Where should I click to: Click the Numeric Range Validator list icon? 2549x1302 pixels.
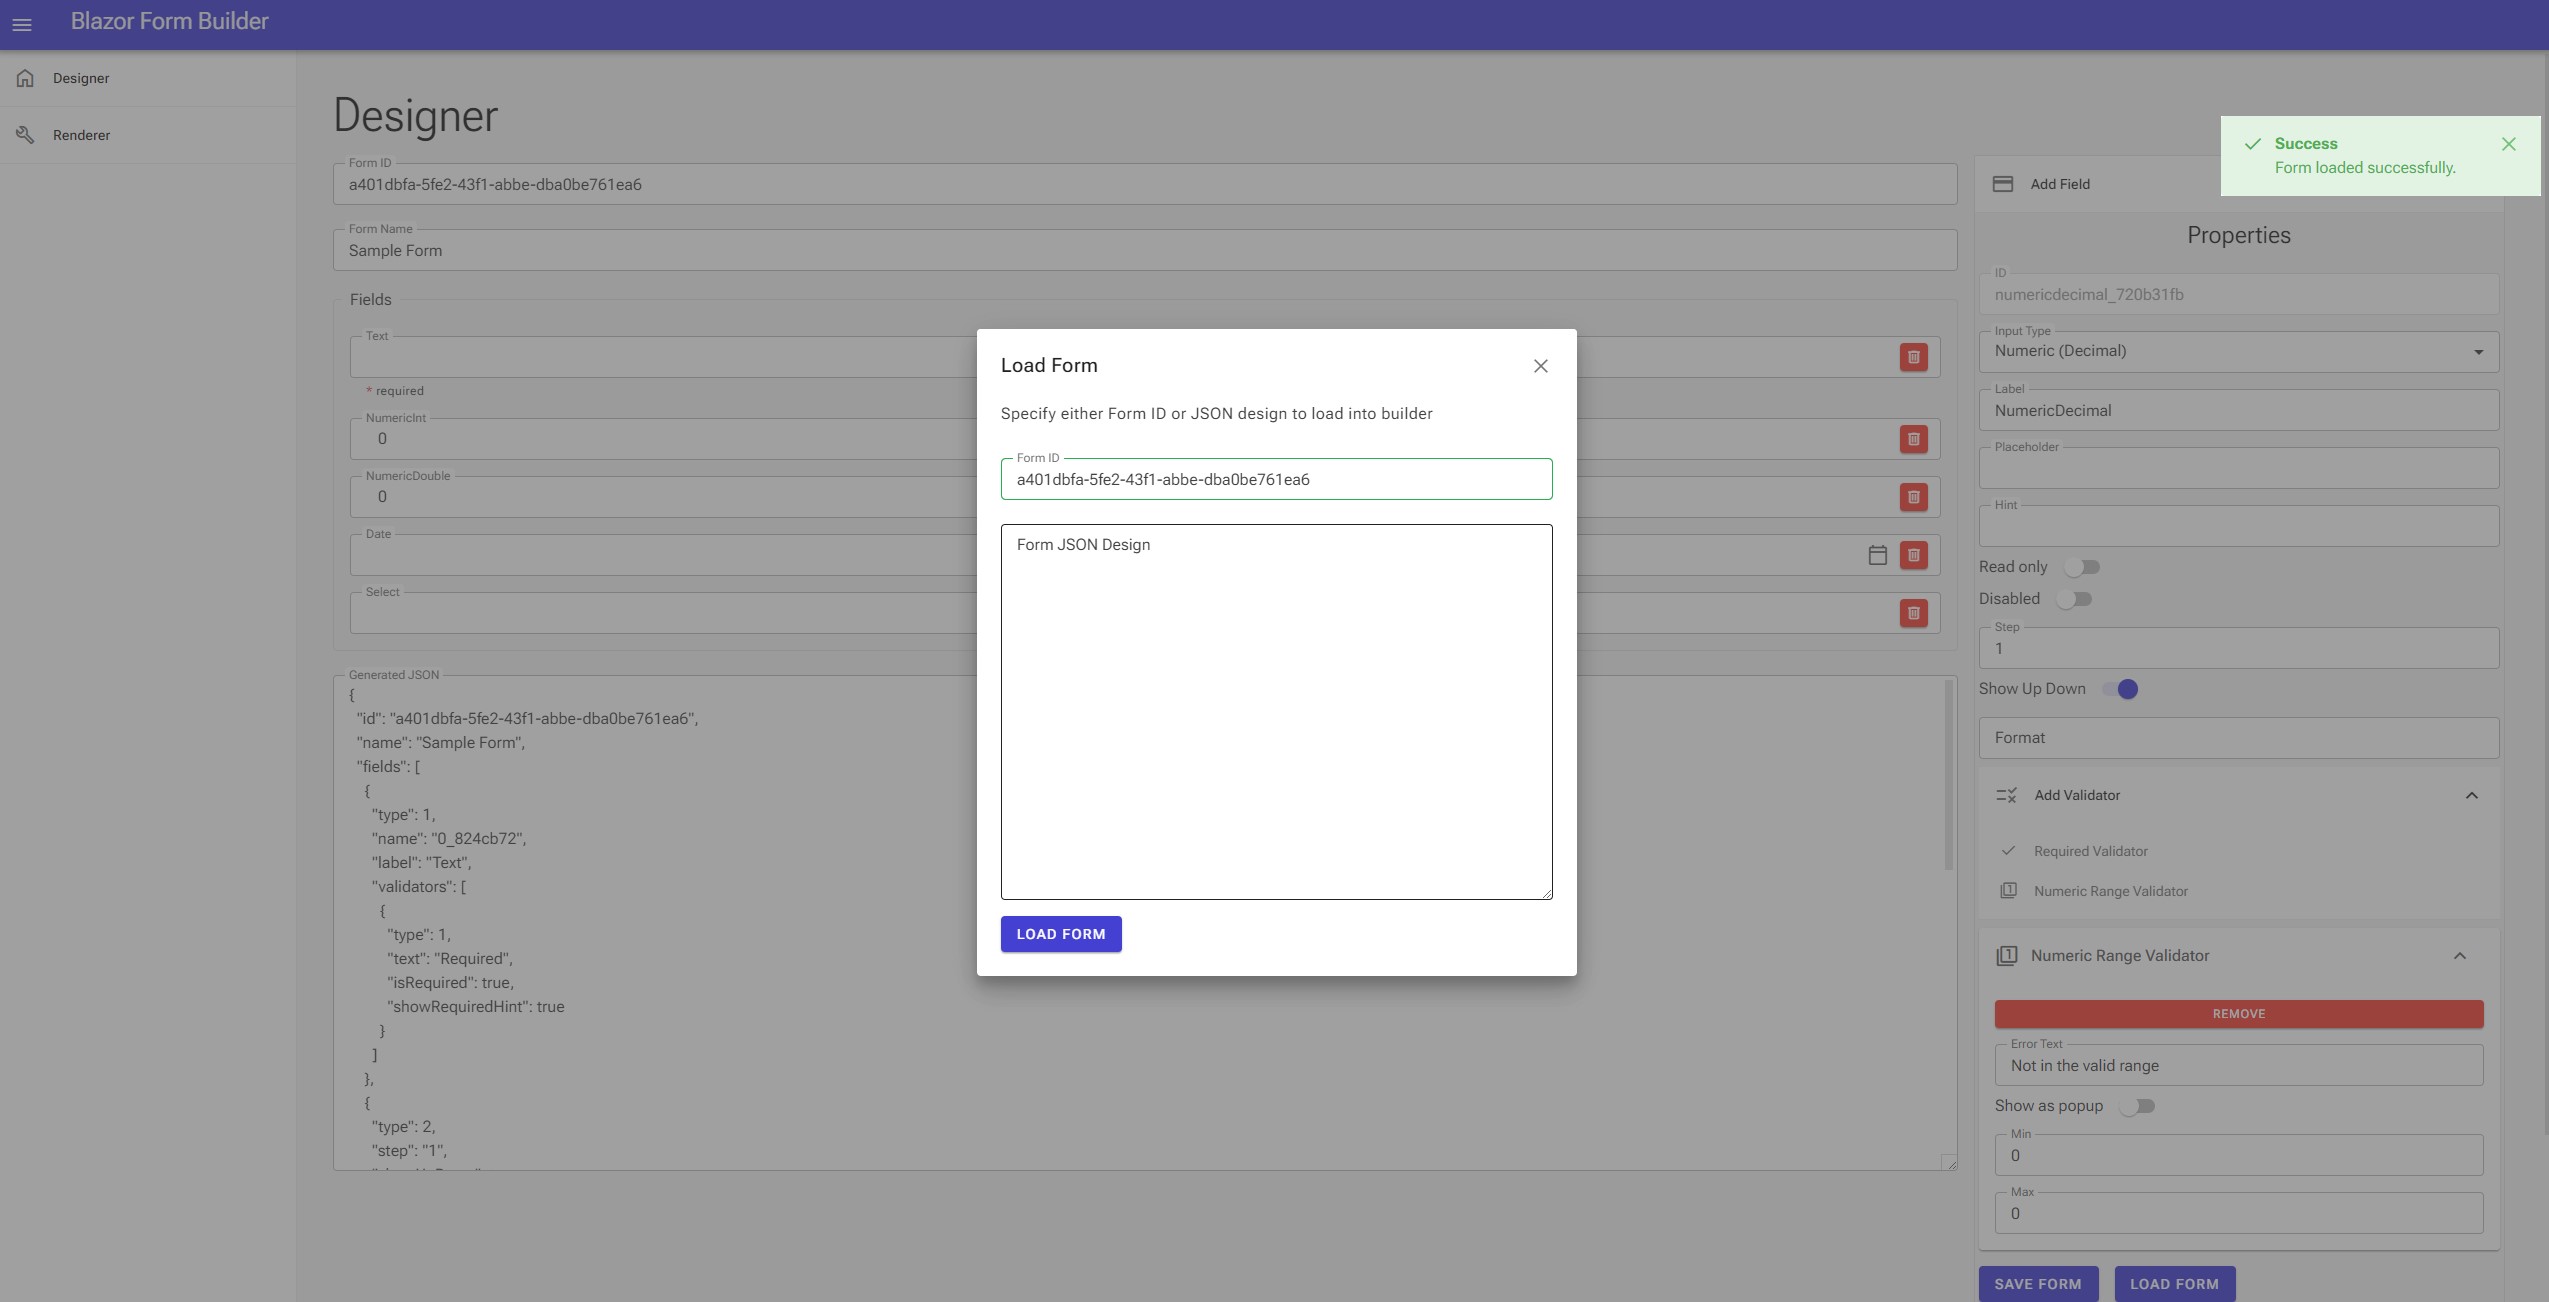(x=2008, y=891)
